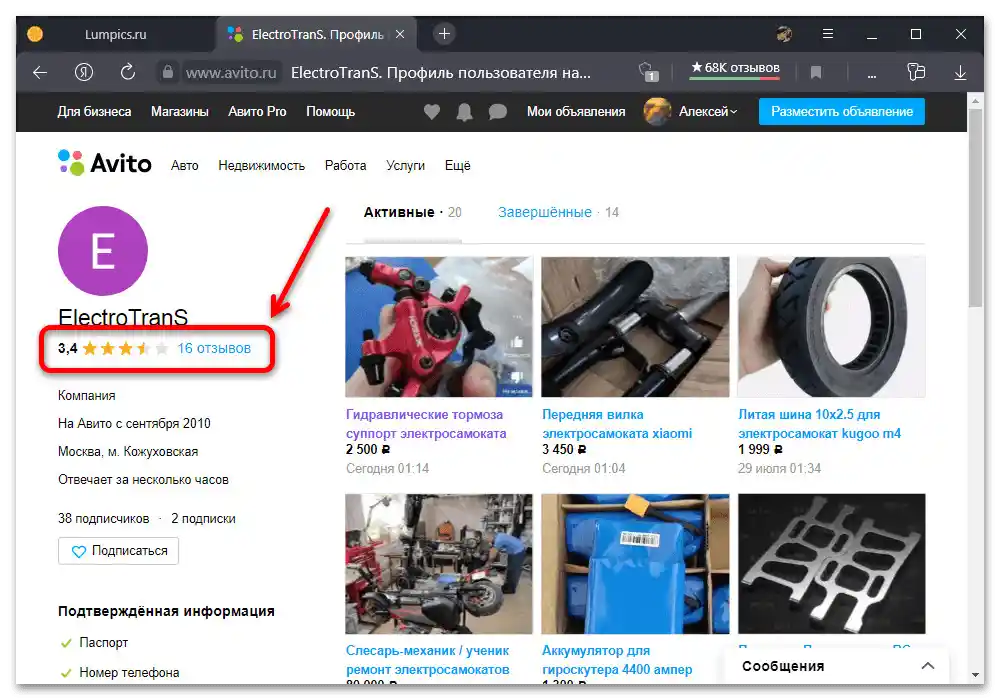This screenshot has height=700, width=1000.
Task: Open Мои объявления
Action: (576, 112)
